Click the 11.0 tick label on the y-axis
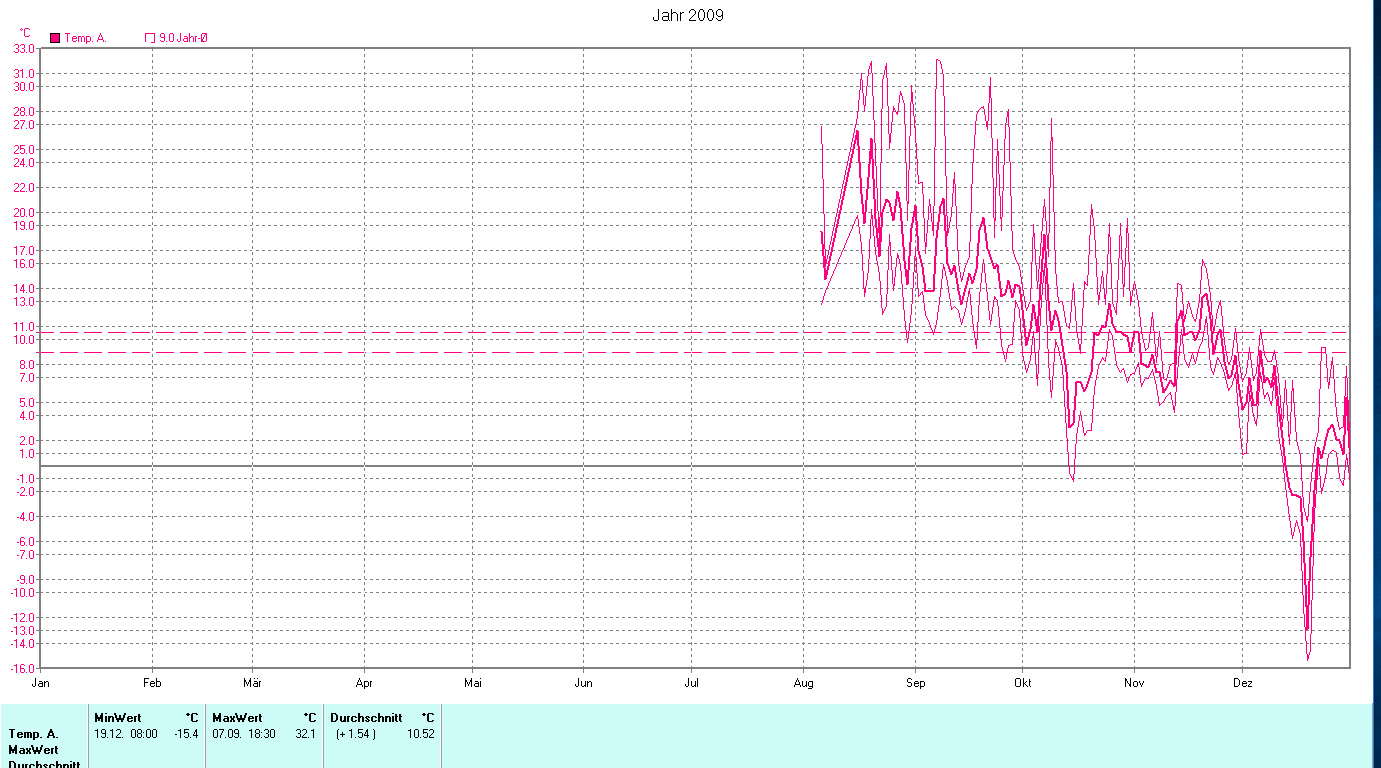This screenshot has height=768, width=1381. [24, 327]
